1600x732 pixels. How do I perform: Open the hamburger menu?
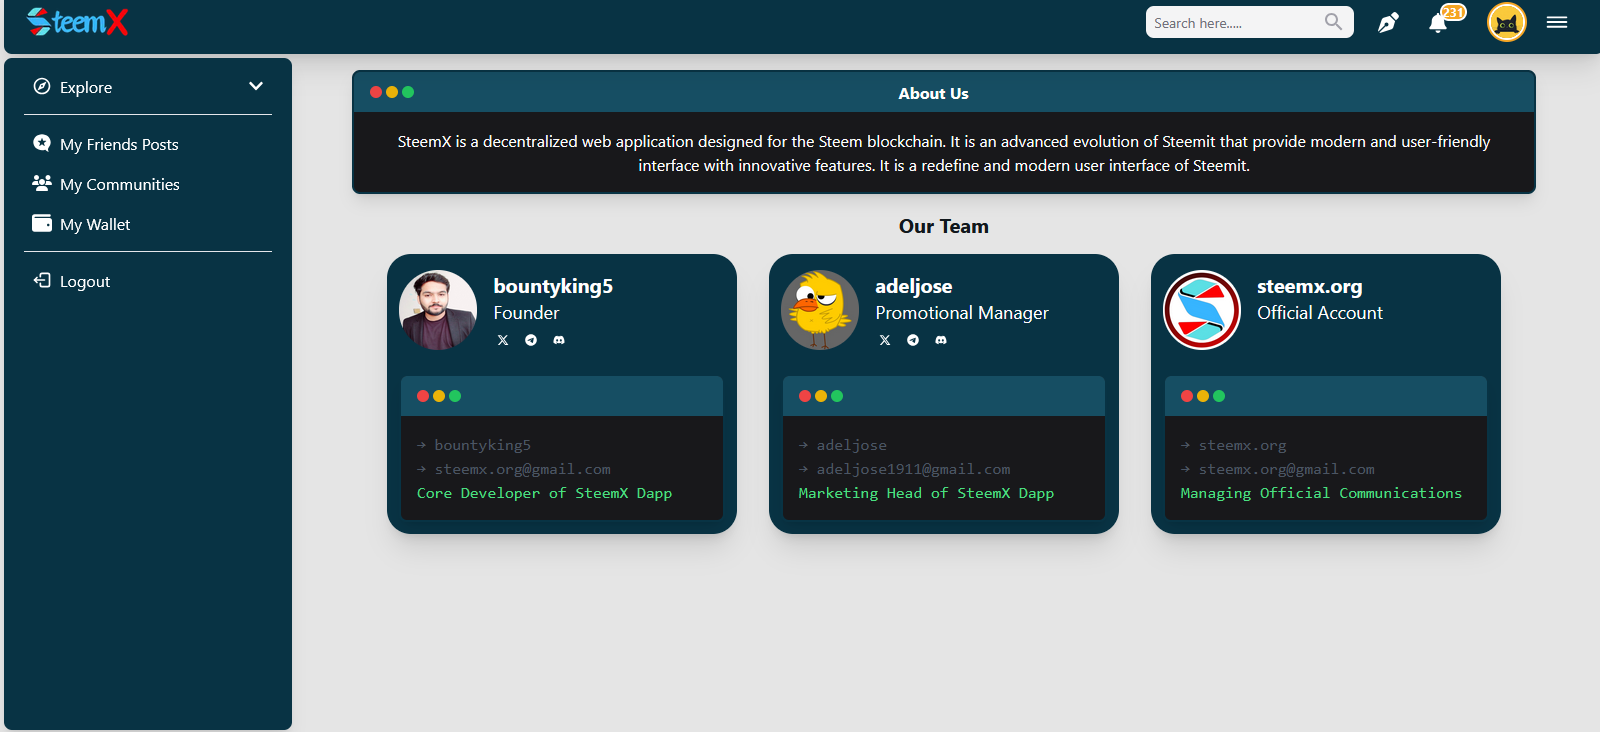point(1557,22)
